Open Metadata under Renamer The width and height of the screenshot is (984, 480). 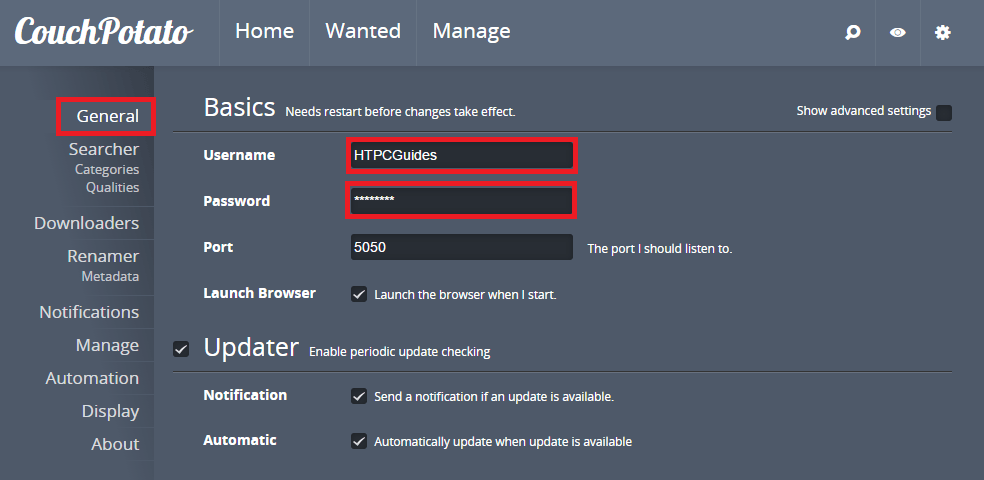click(110, 276)
